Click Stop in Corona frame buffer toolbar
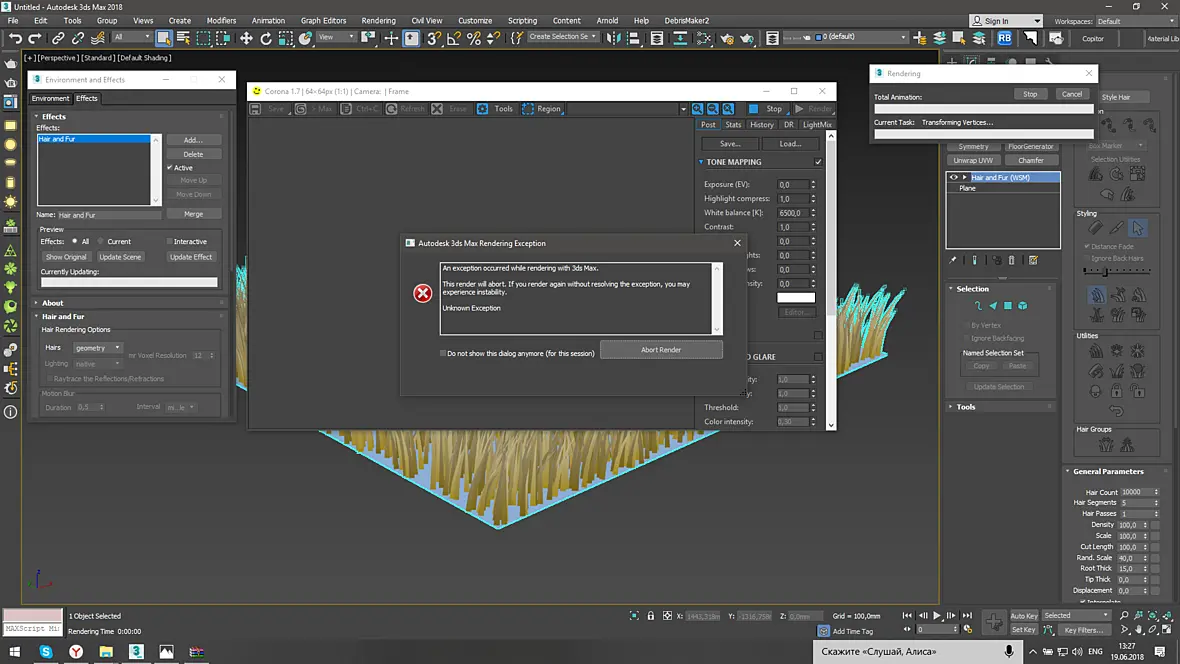Image resolution: width=1180 pixels, height=664 pixels. pyautogui.click(x=766, y=109)
